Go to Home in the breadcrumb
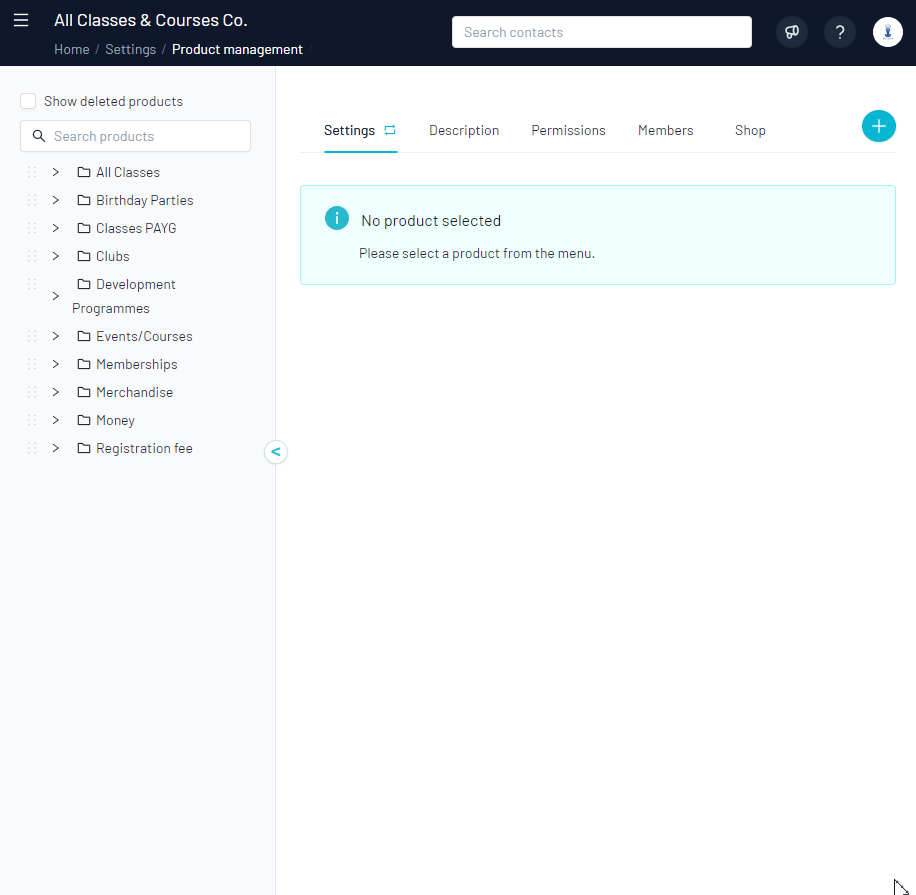 [x=71, y=49]
